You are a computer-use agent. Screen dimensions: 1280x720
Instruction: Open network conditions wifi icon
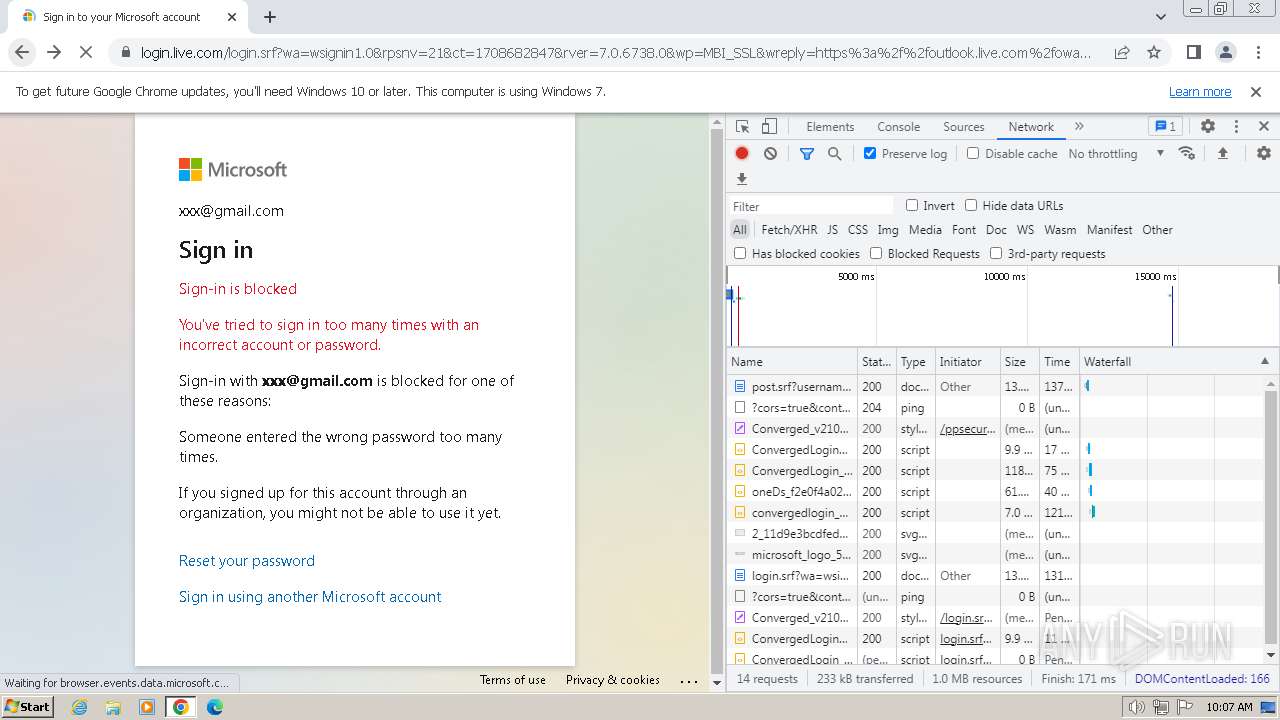[1187, 154]
